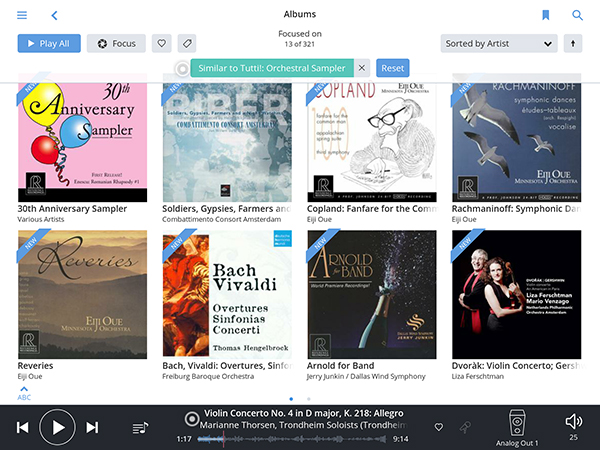This screenshot has width=600, height=450.
Task: Open the Bach Vivaldi Overtures album cover
Action: click(x=227, y=294)
